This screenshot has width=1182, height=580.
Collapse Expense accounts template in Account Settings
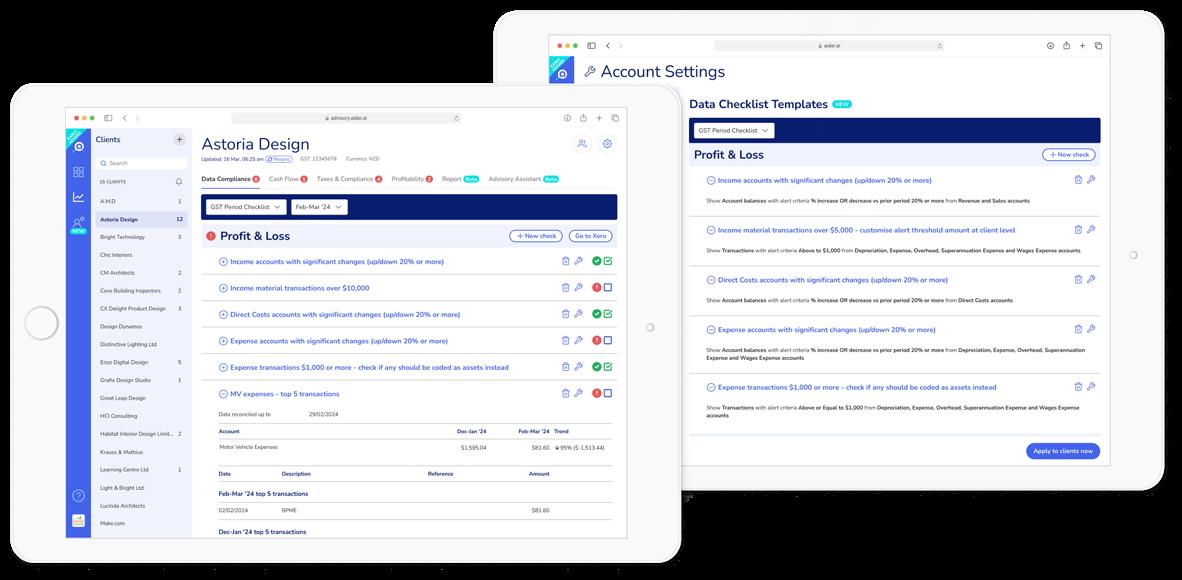[x=711, y=330]
